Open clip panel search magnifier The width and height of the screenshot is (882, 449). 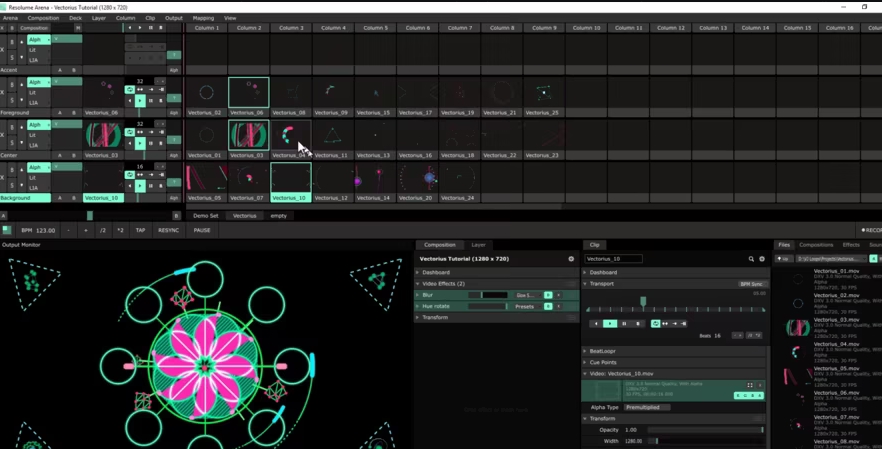[x=751, y=259]
